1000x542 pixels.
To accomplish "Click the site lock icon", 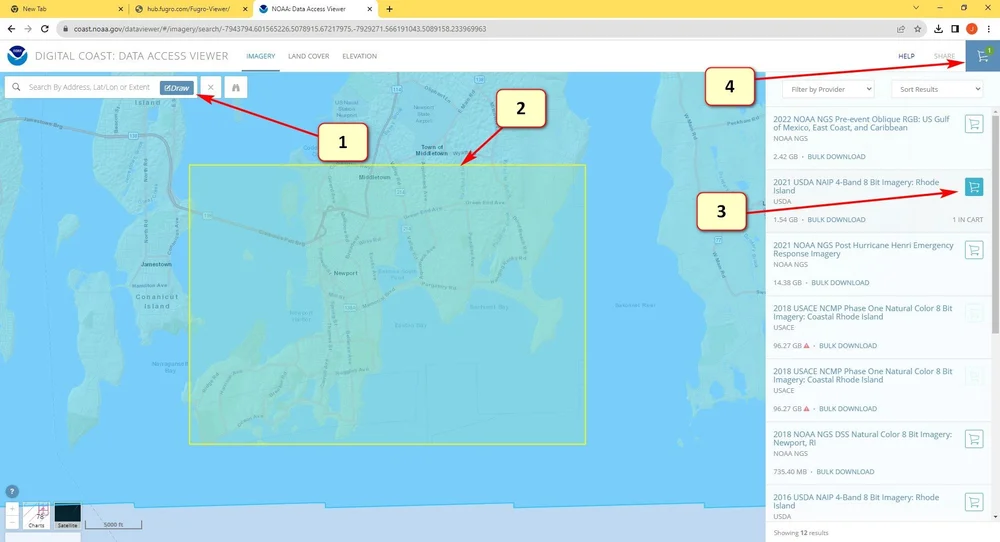I will (x=66, y=29).
